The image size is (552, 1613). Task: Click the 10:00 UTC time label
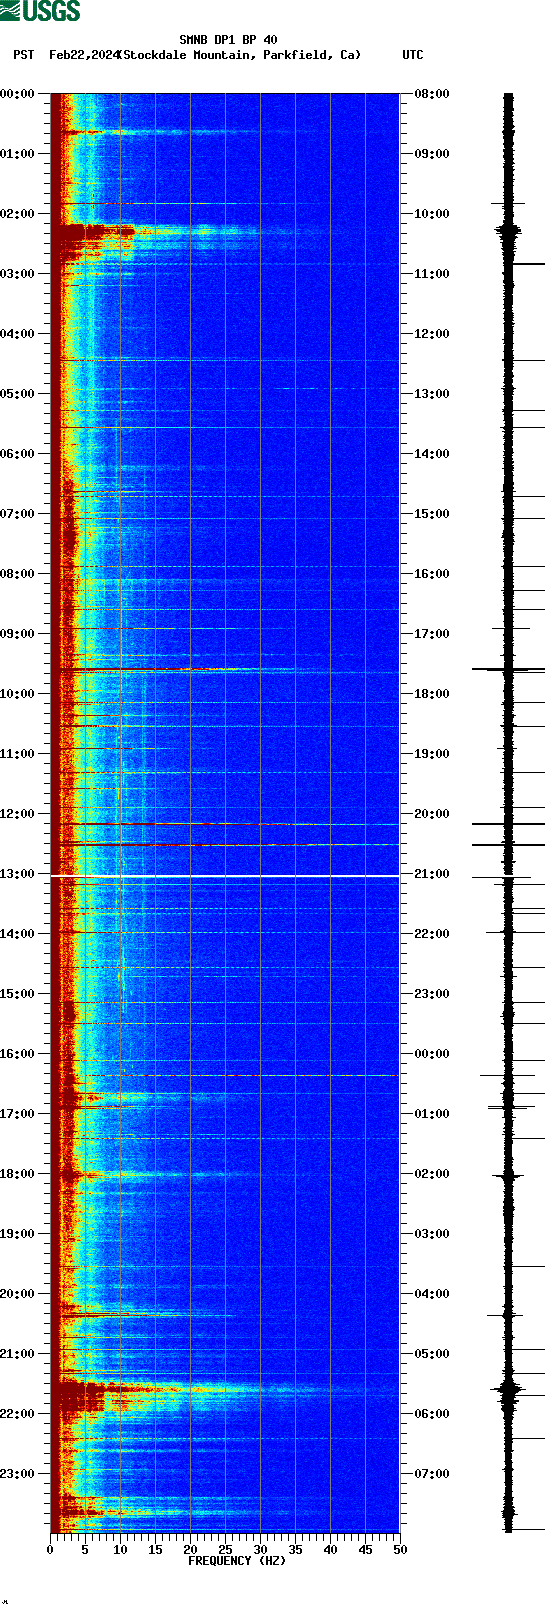(x=431, y=214)
